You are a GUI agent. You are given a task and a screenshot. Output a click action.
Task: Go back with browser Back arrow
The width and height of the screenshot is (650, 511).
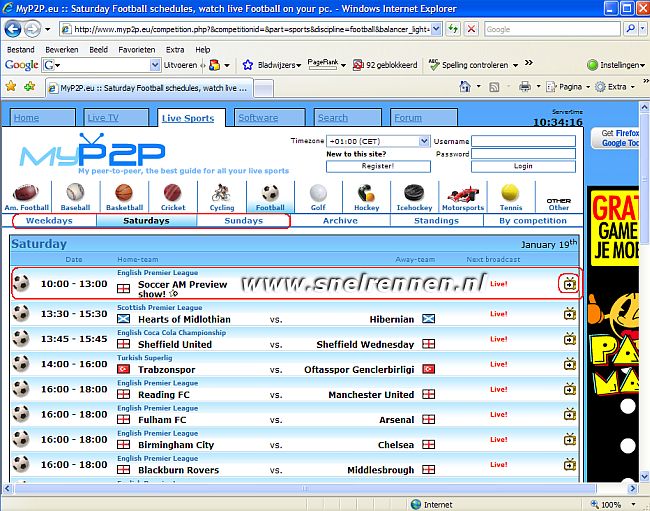pyautogui.click(x=13, y=29)
